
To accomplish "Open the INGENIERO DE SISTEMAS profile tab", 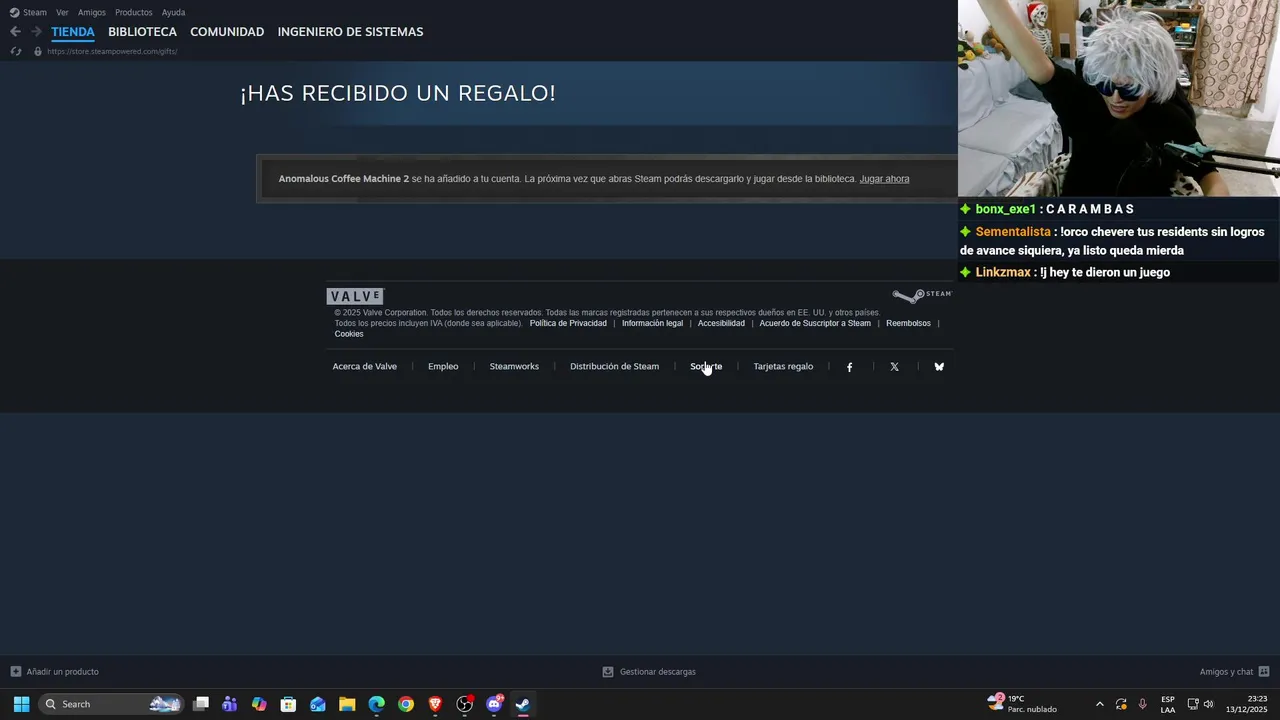I will 350,32.
